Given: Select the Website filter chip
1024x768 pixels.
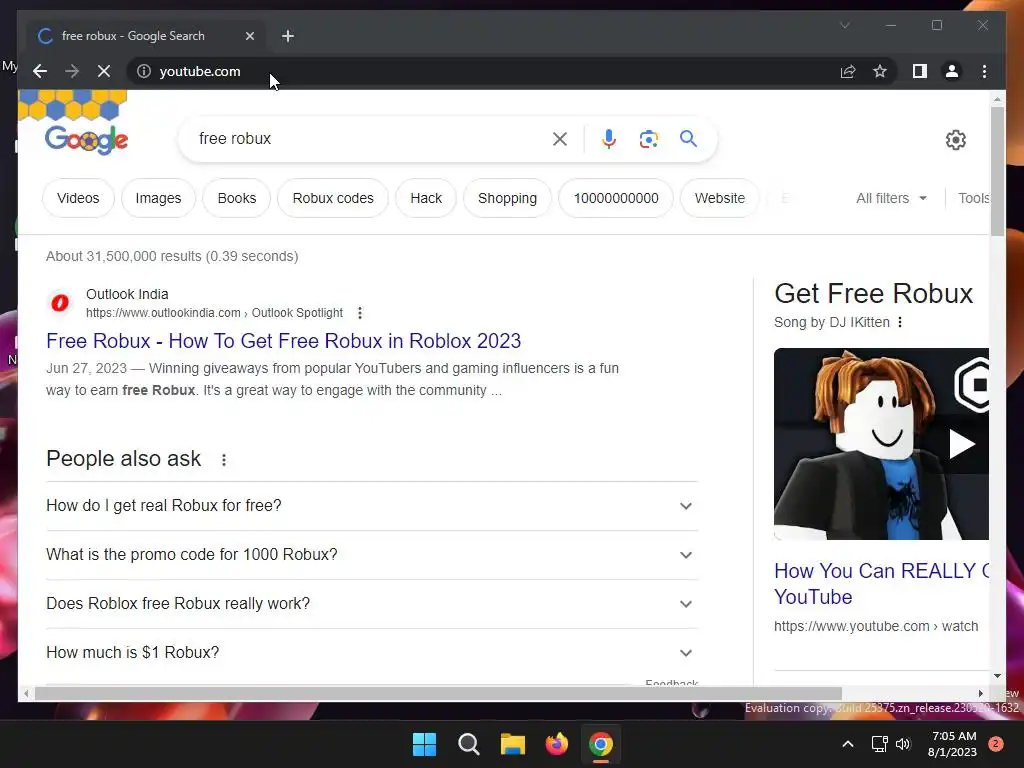Looking at the screenshot, I should [x=720, y=198].
